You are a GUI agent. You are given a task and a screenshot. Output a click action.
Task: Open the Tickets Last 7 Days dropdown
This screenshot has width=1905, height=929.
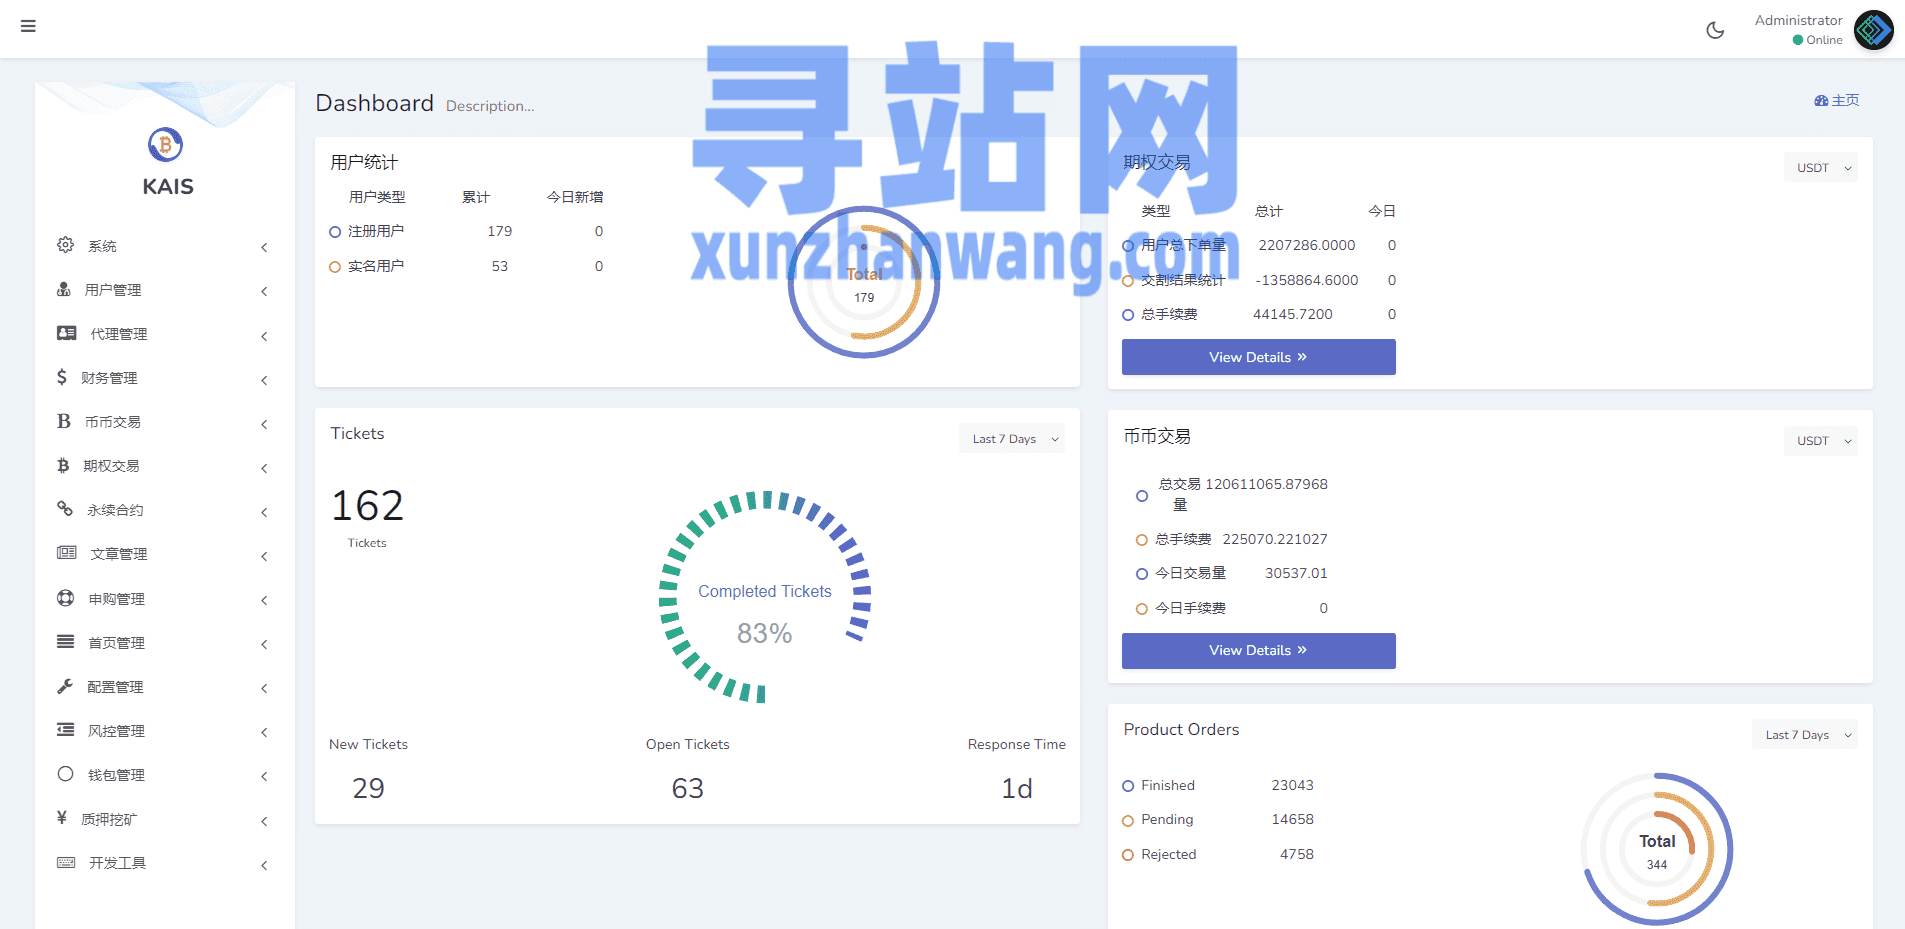pyautogui.click(x=1012, y=439)
